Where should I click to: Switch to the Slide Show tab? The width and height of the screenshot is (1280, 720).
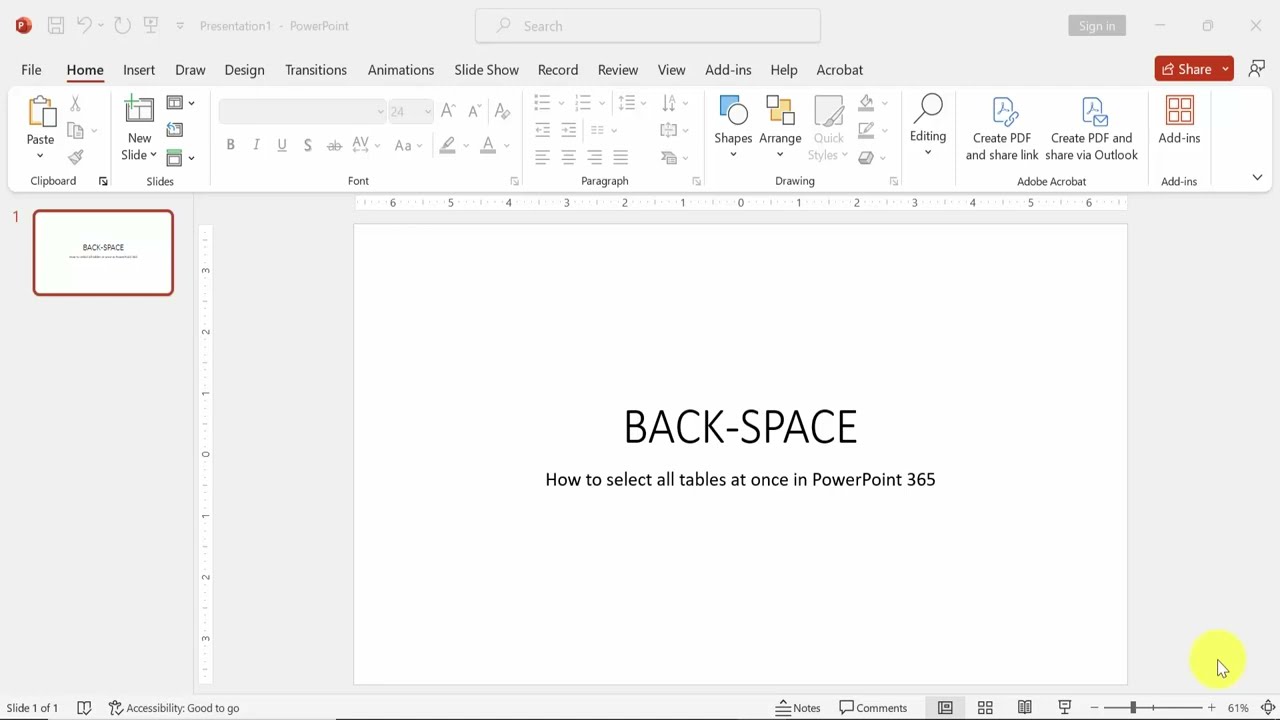click(x=486, y=70)
